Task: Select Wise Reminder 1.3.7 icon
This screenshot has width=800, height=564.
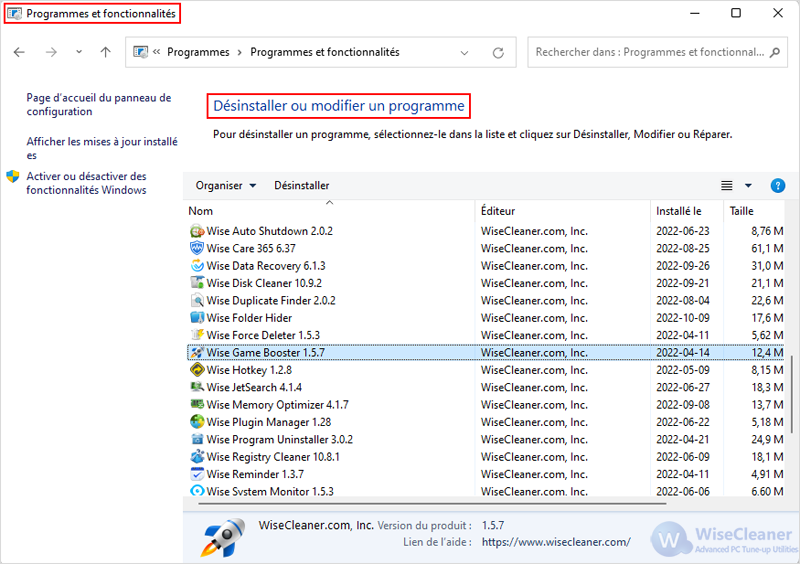Action: 197,474
